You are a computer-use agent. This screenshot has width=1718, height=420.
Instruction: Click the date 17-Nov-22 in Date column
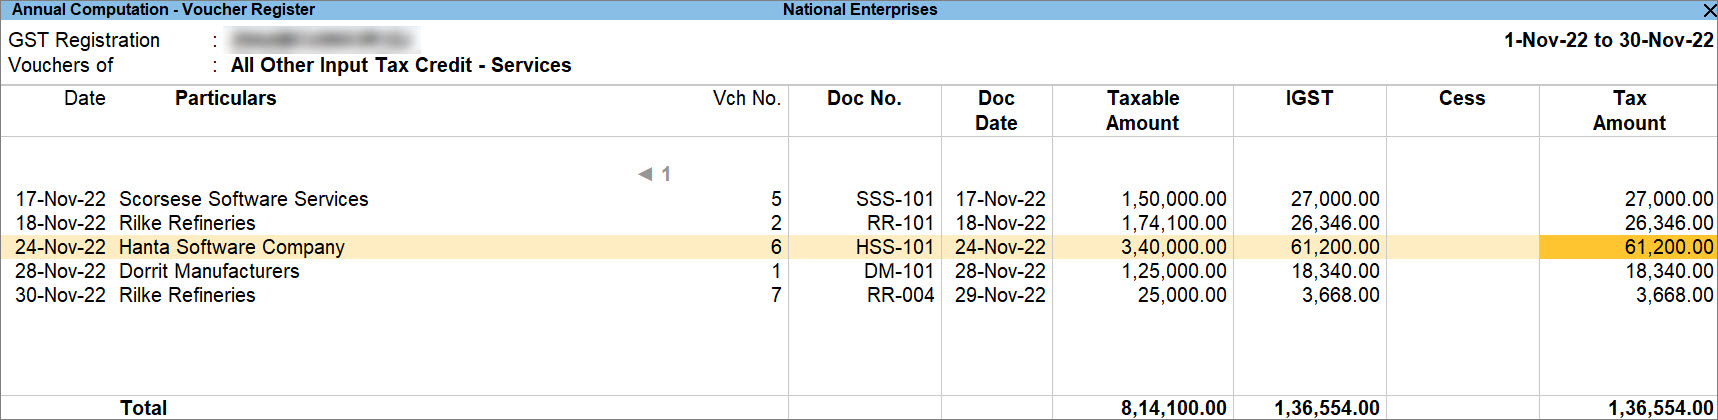click(x=60, y=199)
